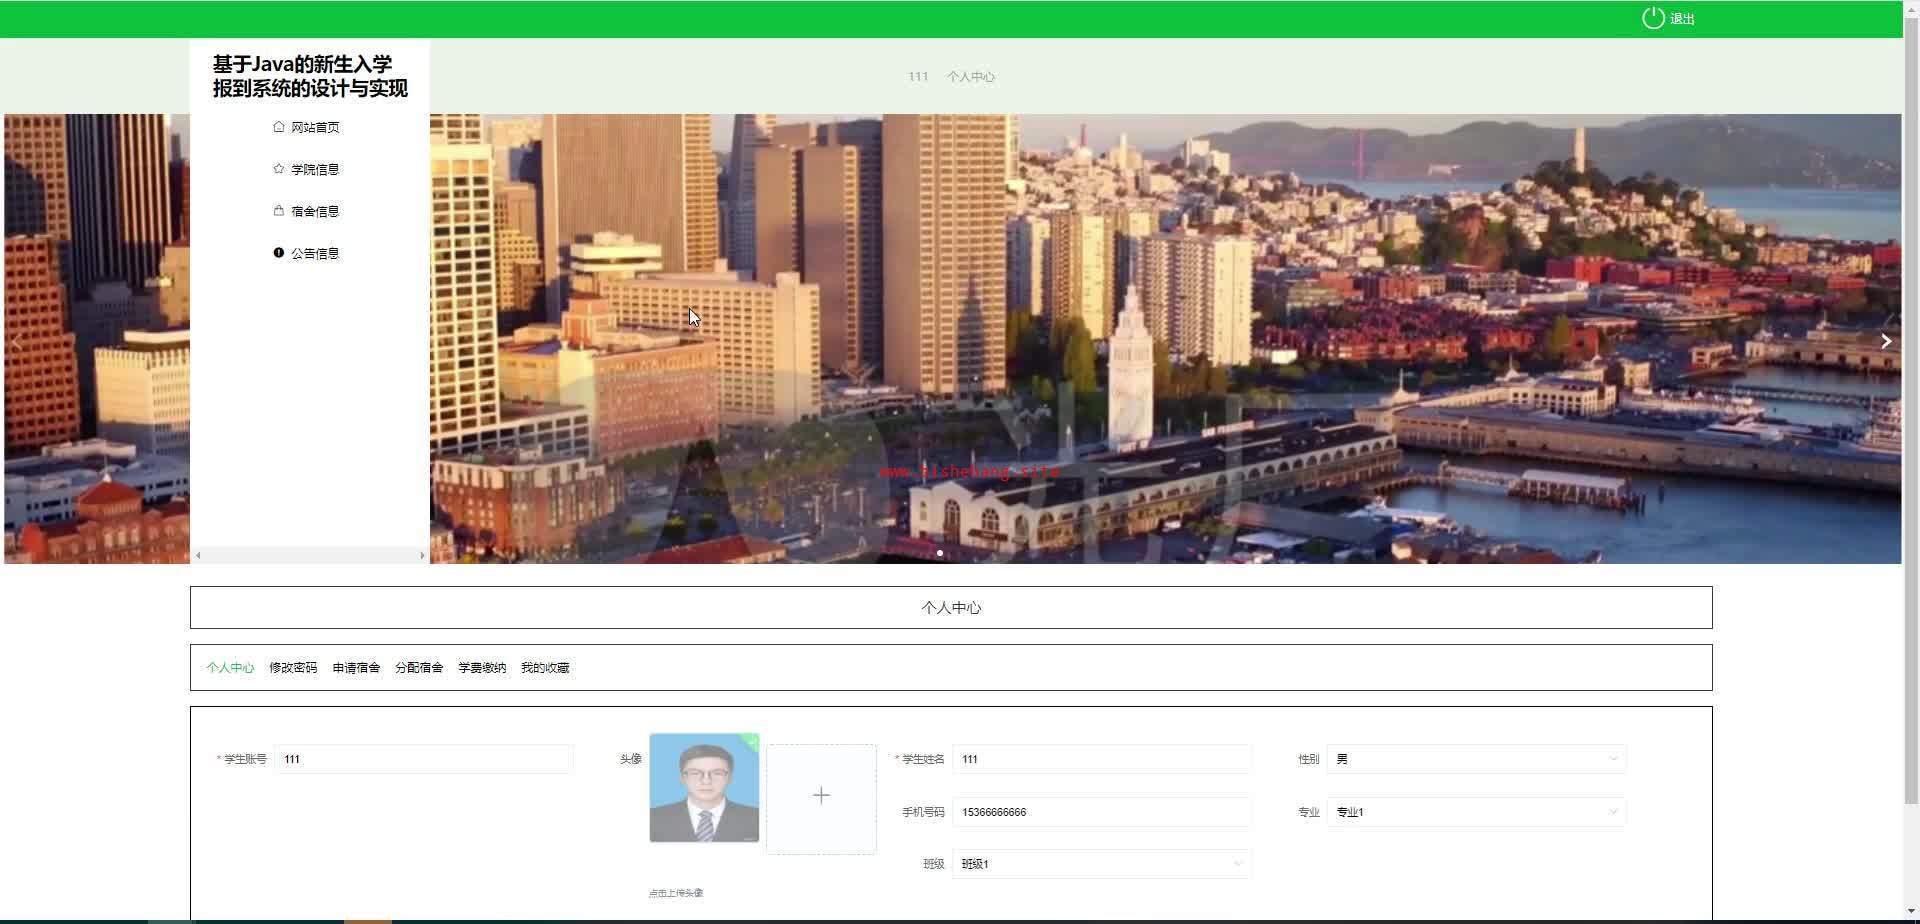Screen dimensions: 1920x924
Task: Expand the 专业 major dropdown
Action: (1476, 812)
